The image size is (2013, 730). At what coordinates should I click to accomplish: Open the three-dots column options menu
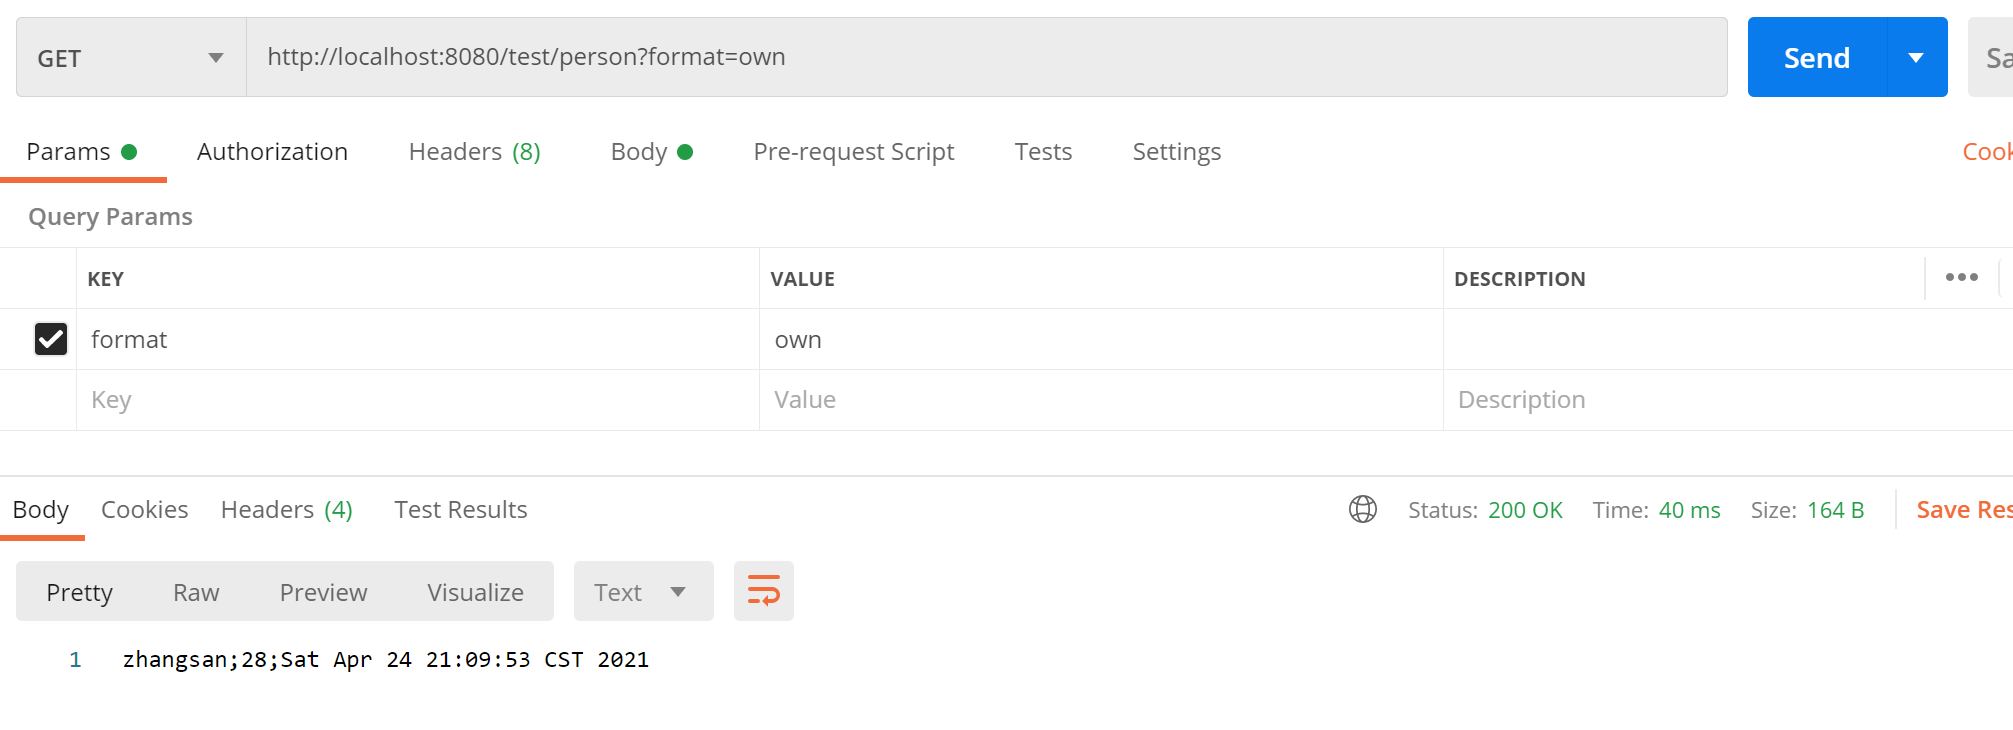click(1961, 278)
